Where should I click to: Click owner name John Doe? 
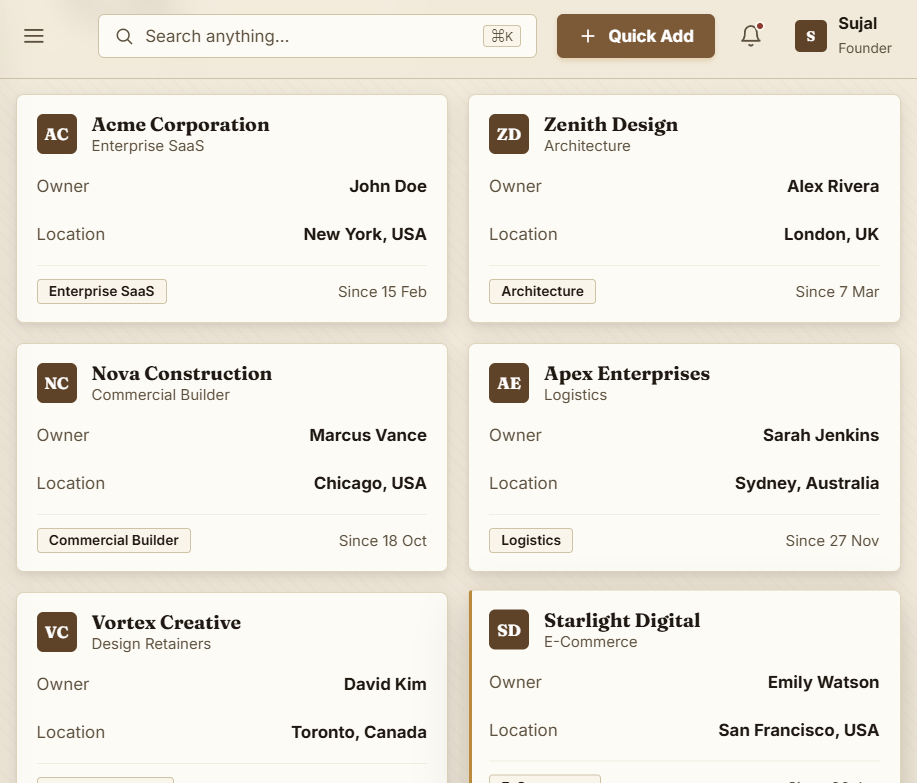[x=388, y=186]
